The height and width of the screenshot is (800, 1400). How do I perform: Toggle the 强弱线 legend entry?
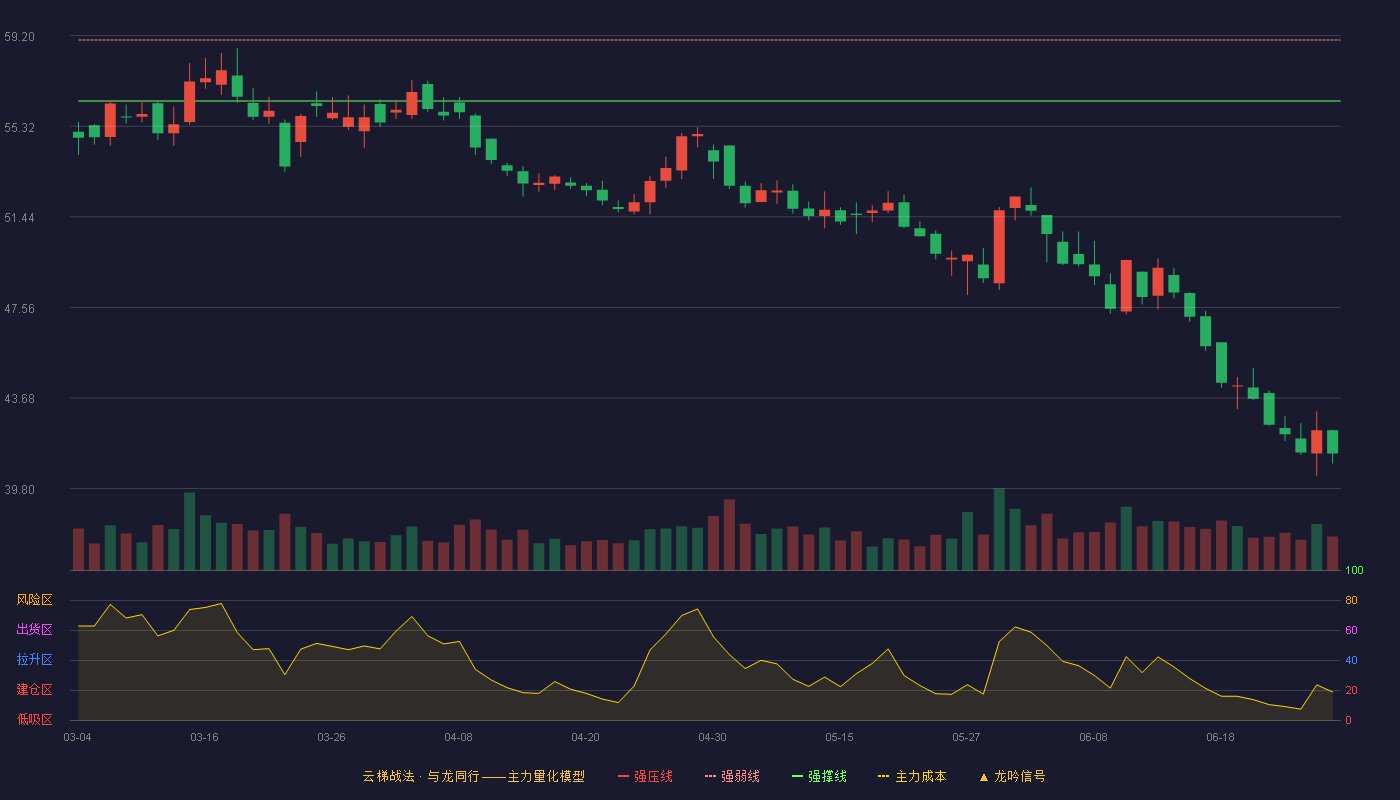(x=732, y=776)
